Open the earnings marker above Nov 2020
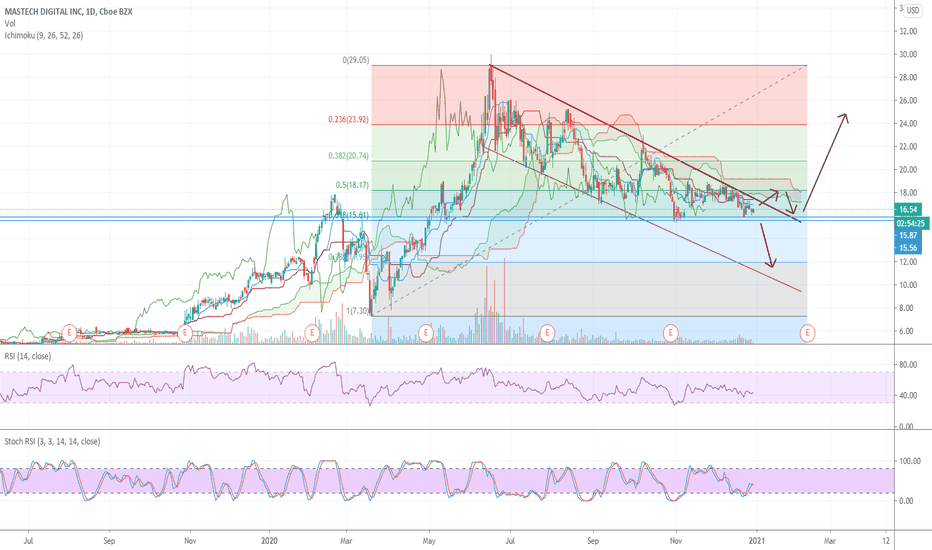The height and width of the screenshot is (550, 932). [670, 333]
